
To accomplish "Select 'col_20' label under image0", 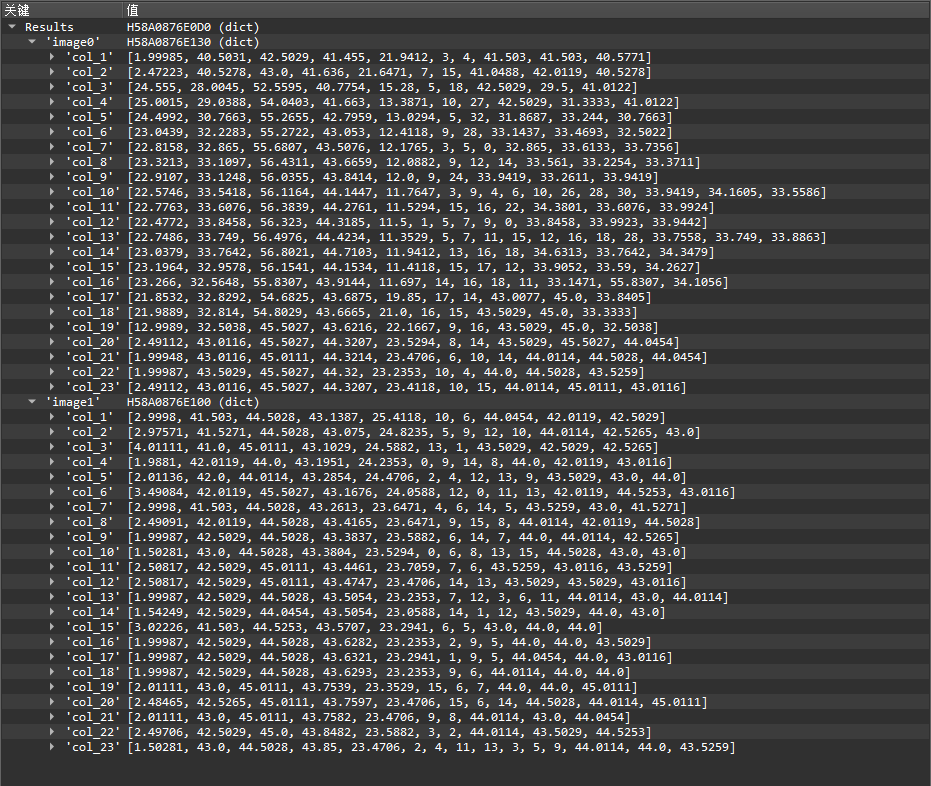I will (x=93, y=342).
